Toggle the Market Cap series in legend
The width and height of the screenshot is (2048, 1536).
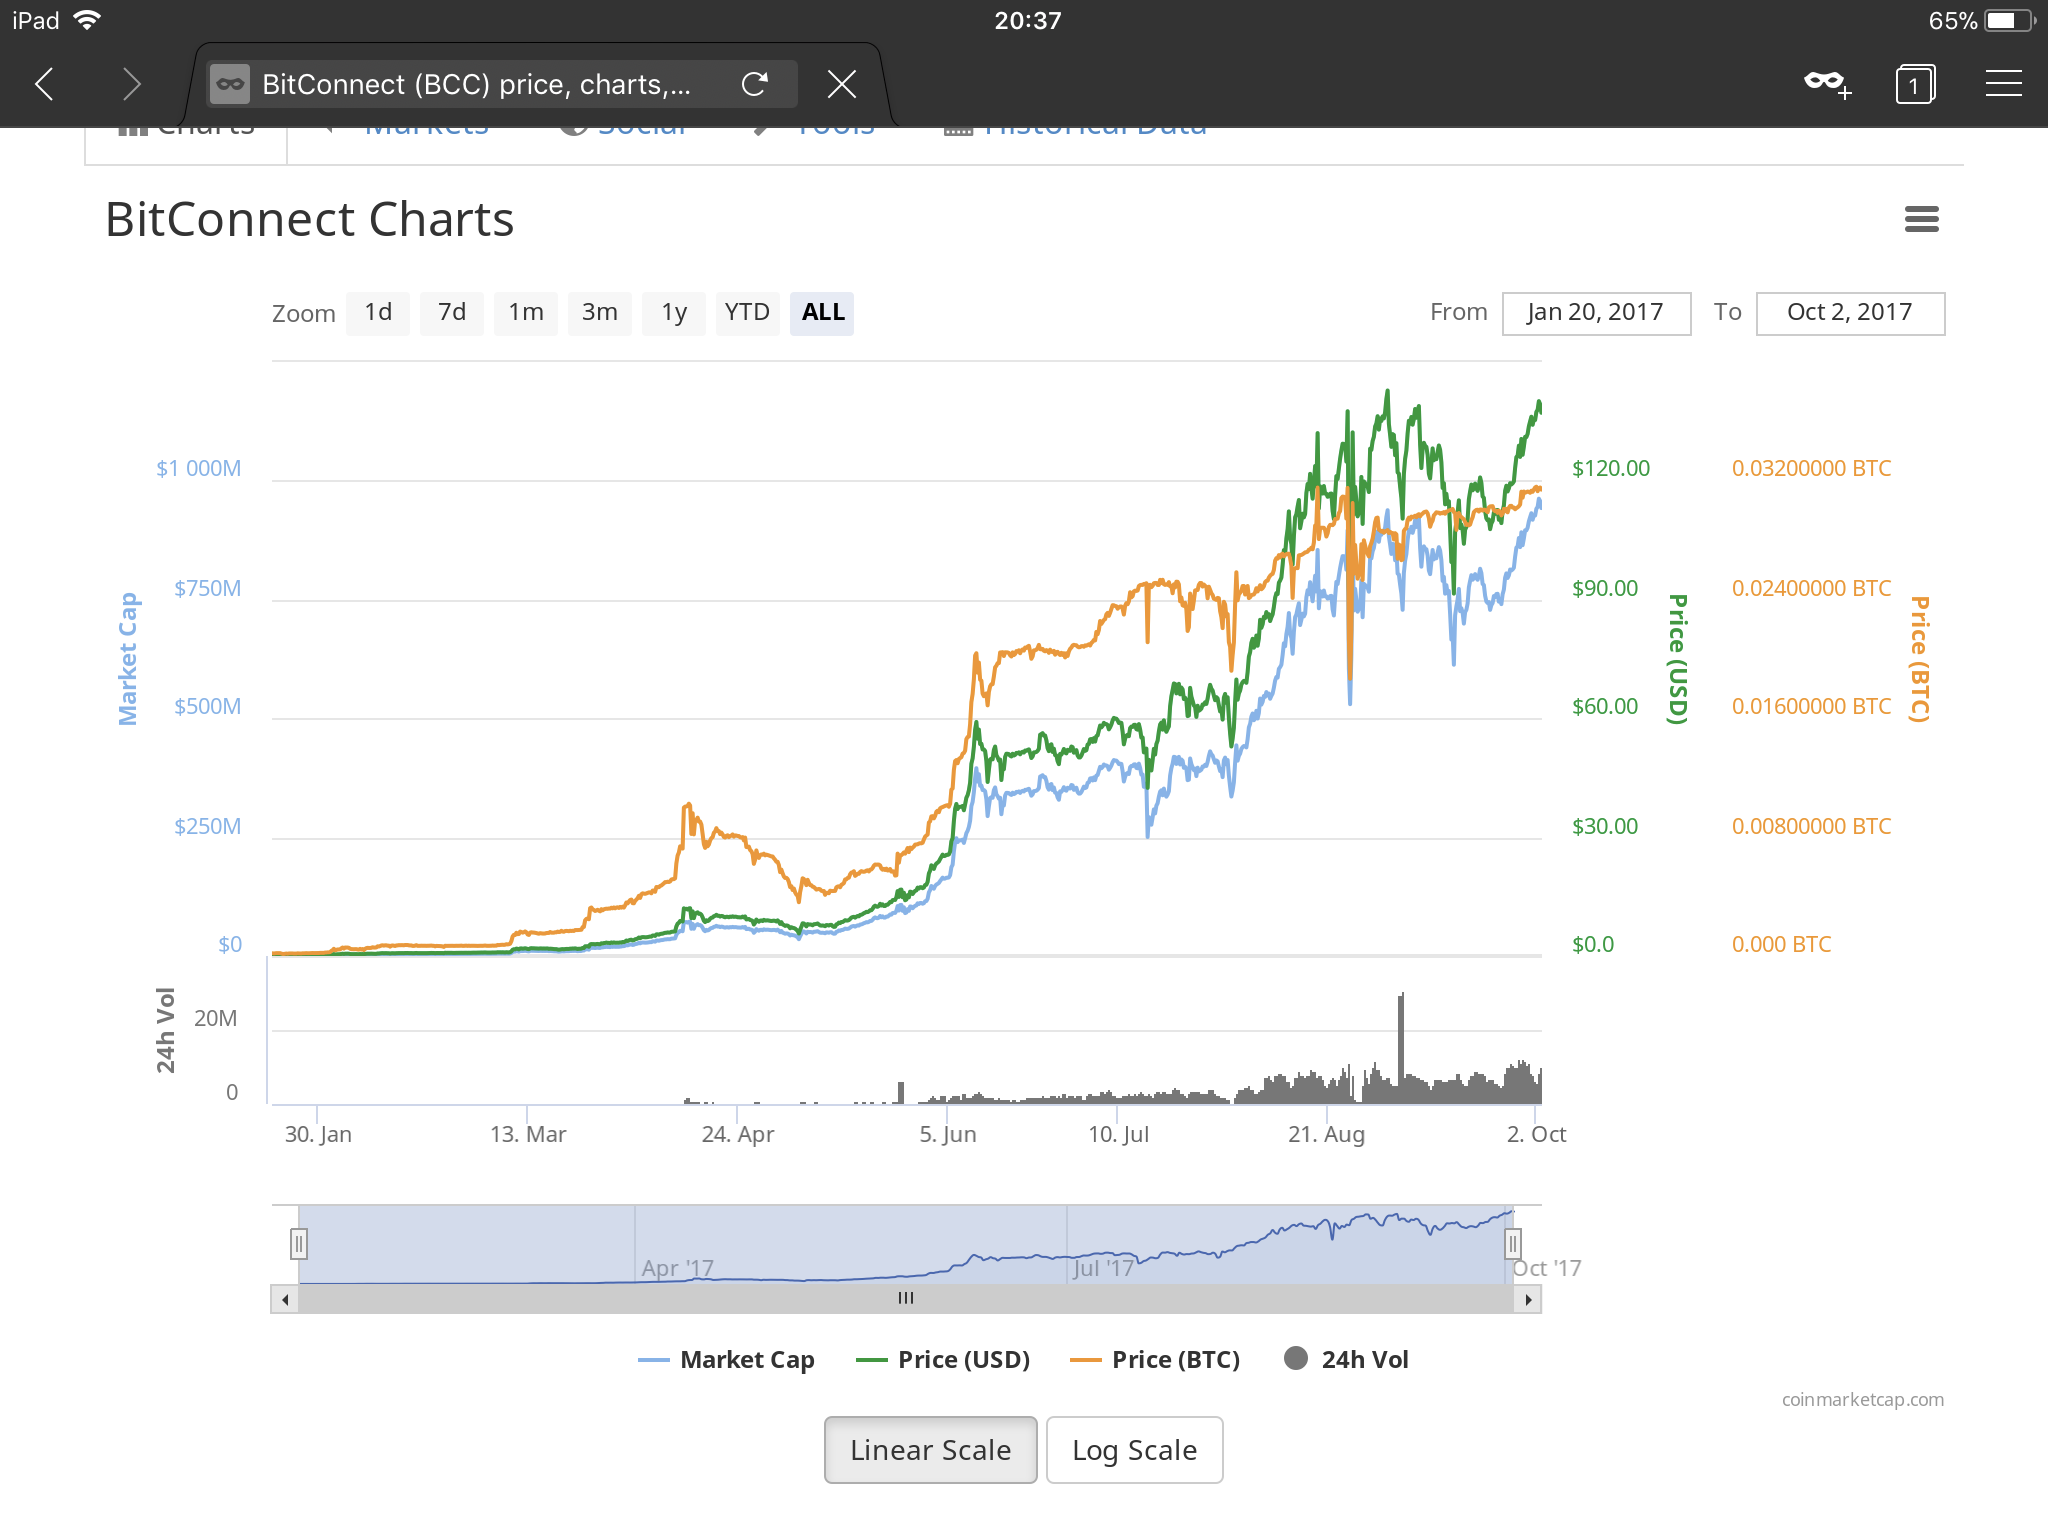click(x=727, y=1360)
